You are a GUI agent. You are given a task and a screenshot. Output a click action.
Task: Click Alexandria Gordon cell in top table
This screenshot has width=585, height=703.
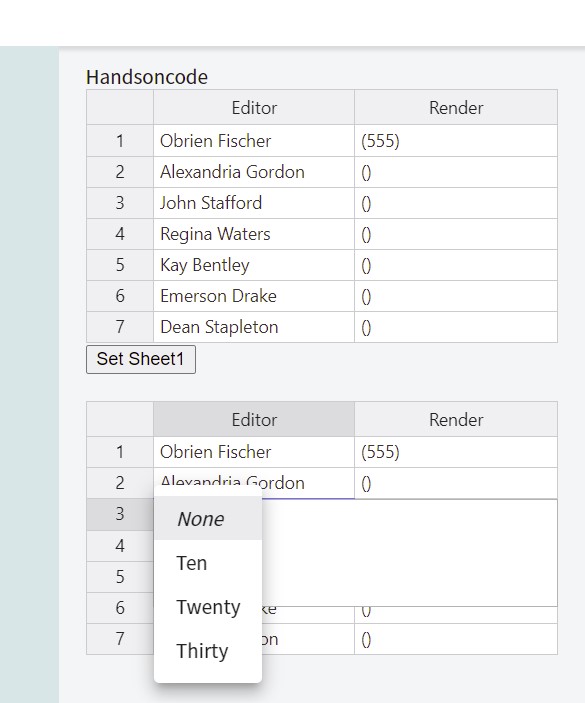(254, 172)
